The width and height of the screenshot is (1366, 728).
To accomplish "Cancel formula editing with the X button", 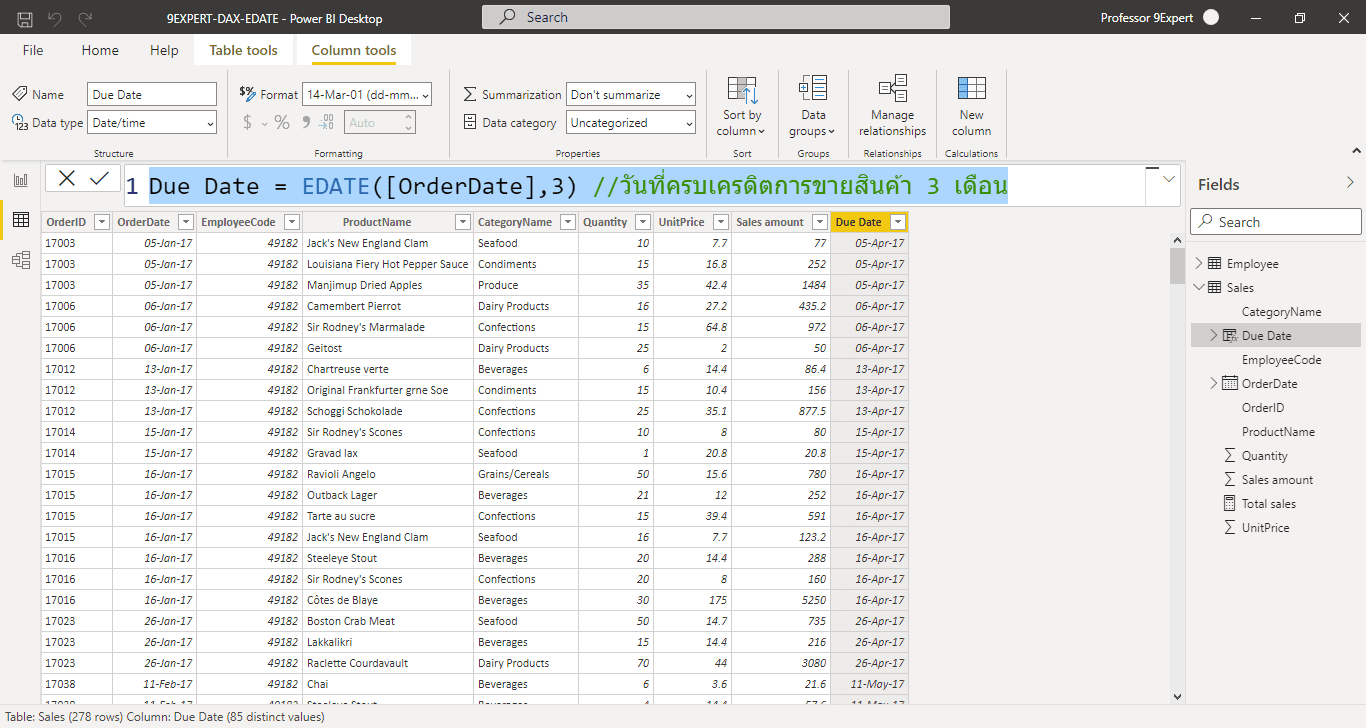I will [65, 178].
